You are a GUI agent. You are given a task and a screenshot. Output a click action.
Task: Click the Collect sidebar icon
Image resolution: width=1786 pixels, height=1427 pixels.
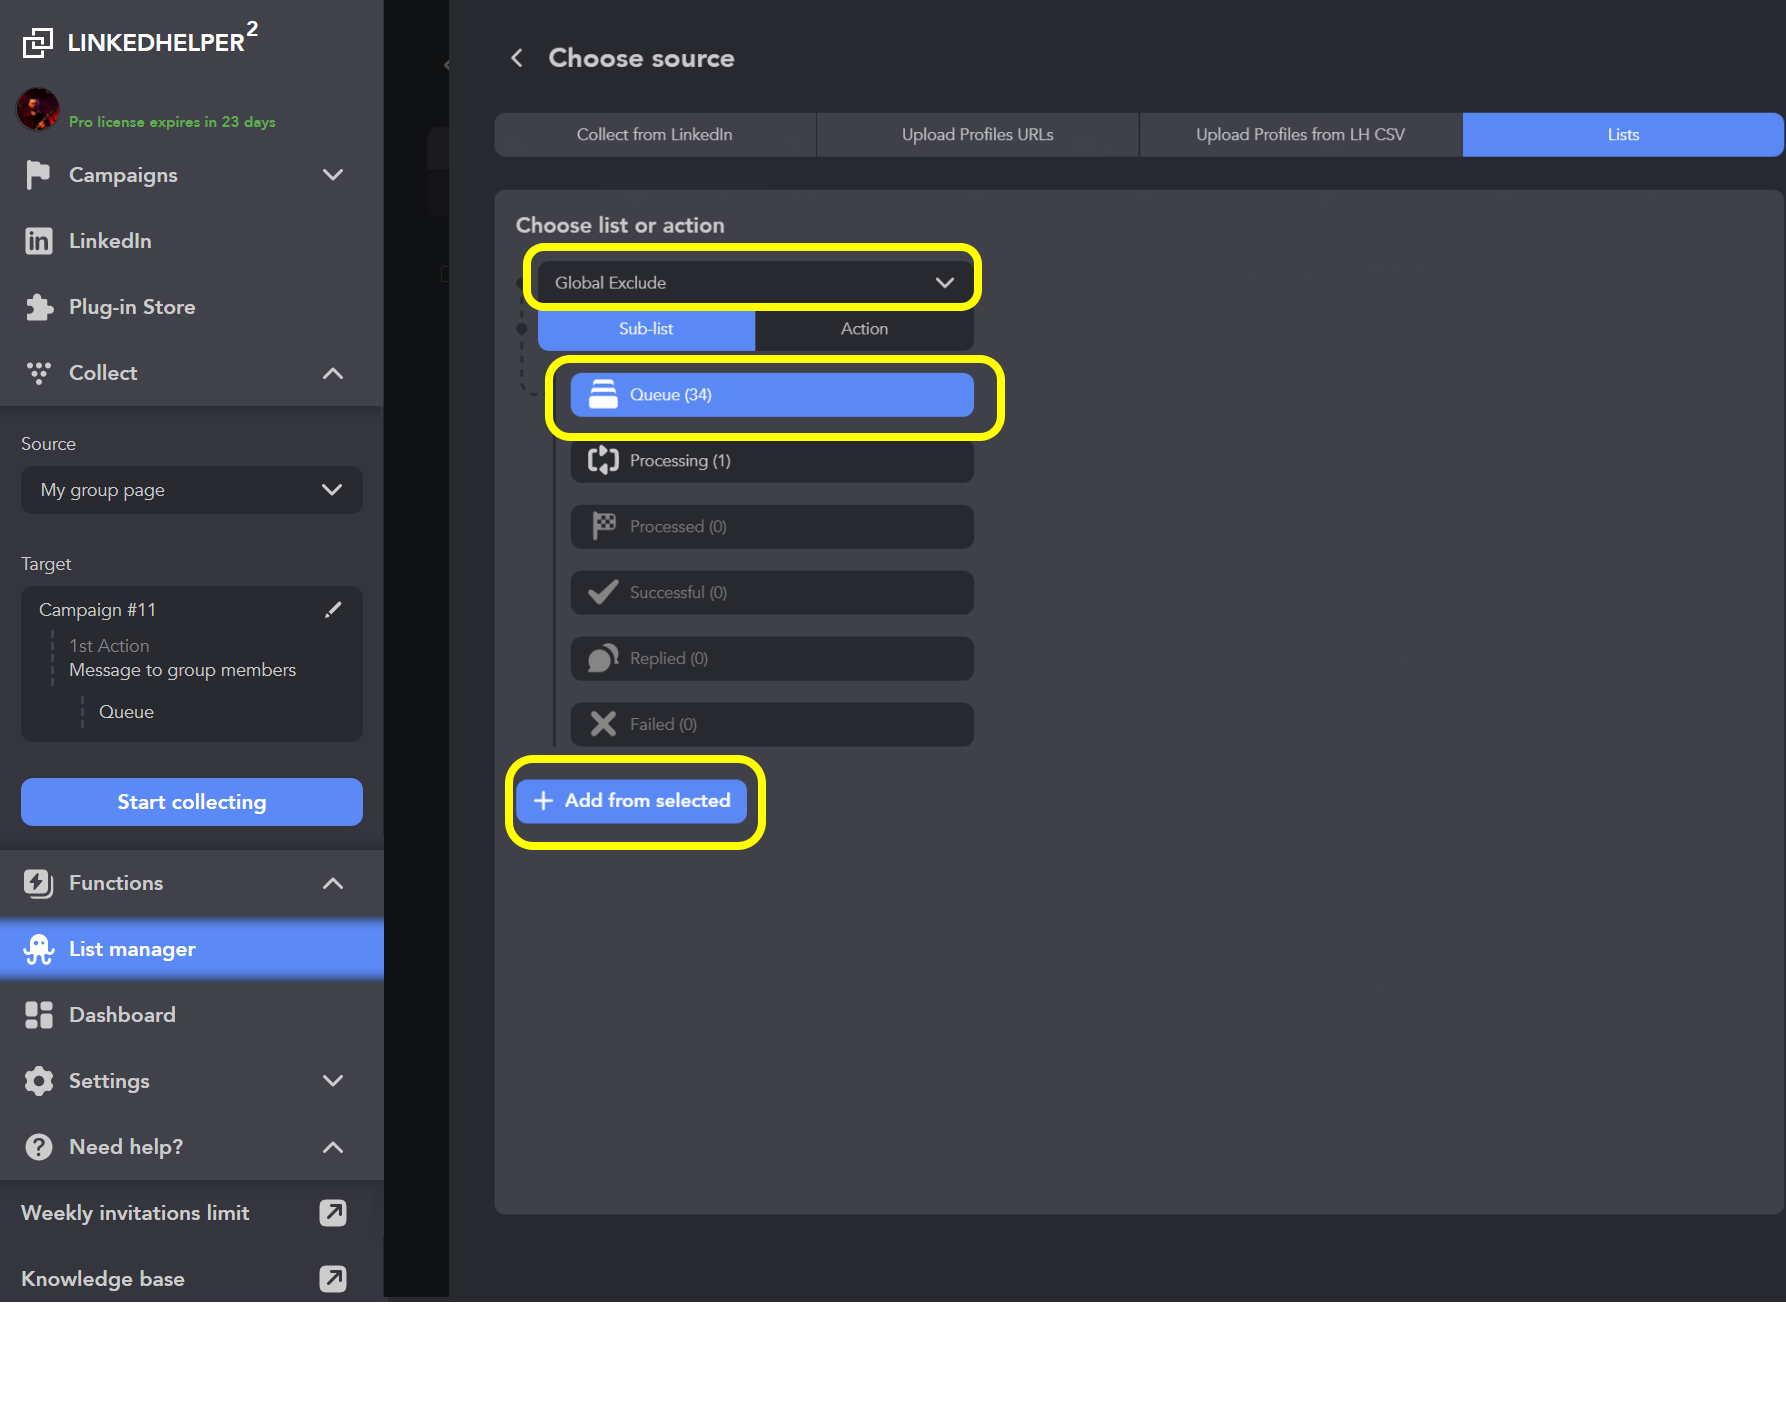point(38,373)
